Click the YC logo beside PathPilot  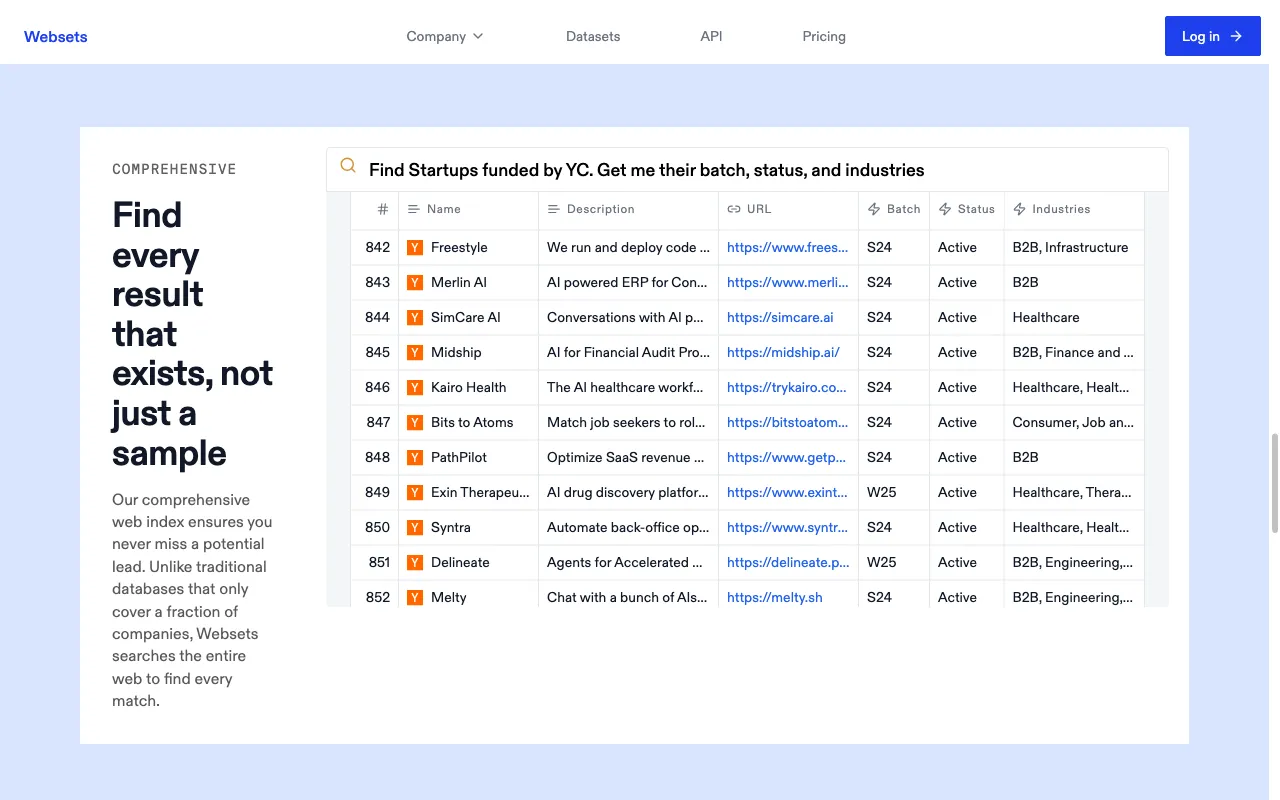point(415,457)
